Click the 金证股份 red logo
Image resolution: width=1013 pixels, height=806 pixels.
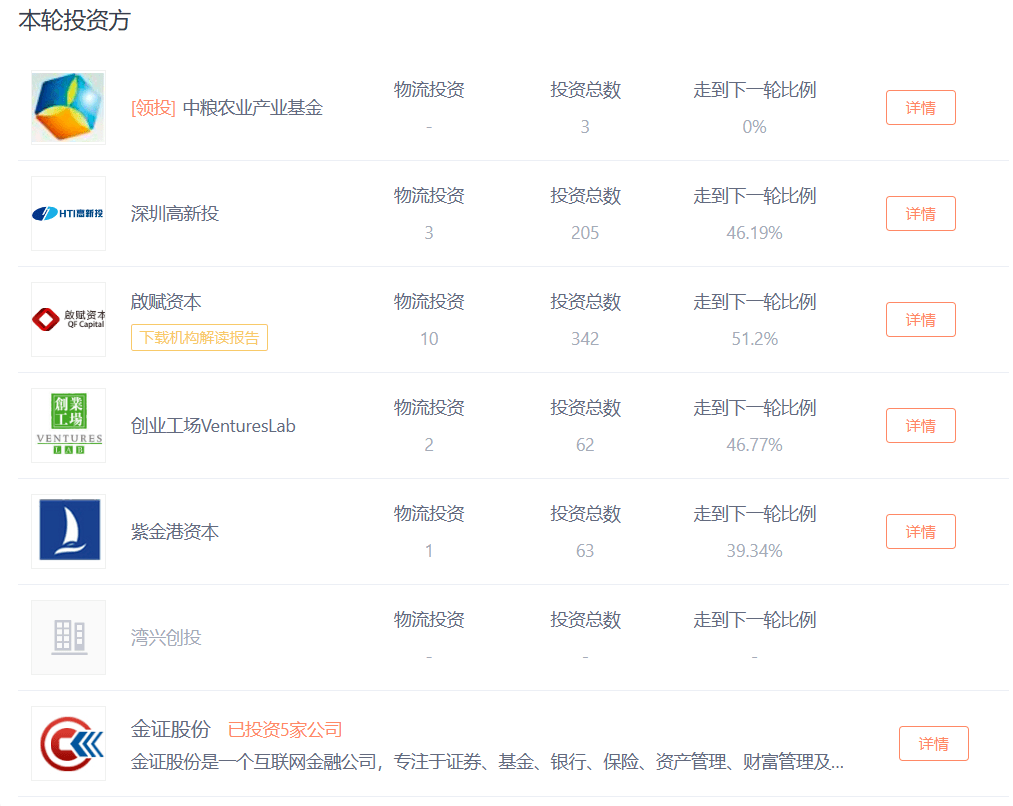(x=68, y=743)
